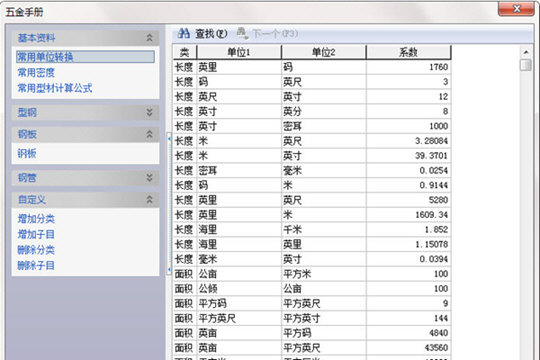The height and width of the screenshot is (360, 540).
Task: Select the 平方英寸 unit cell
Action: (x=324, y=318)
